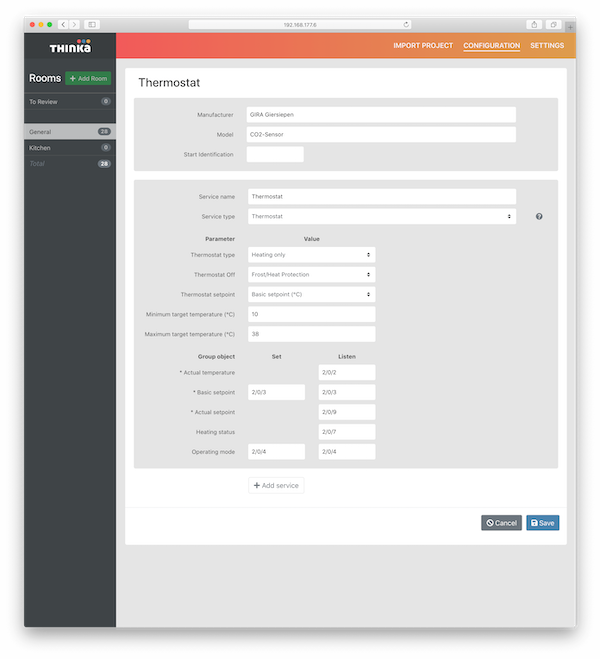Click the Minimum target temperature field
The width and height of the screenshot is (600, 659).
[x=311, y=314]
